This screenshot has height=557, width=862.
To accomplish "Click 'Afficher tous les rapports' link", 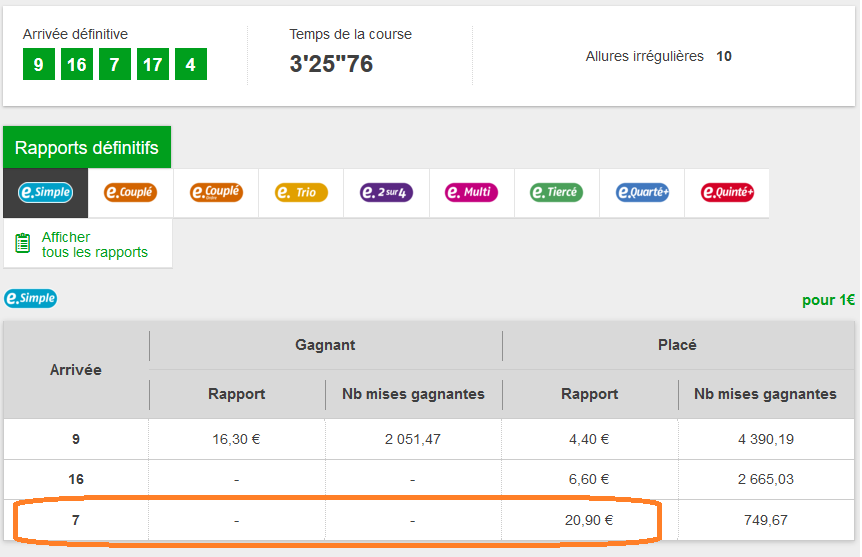I will coord(94,245).
